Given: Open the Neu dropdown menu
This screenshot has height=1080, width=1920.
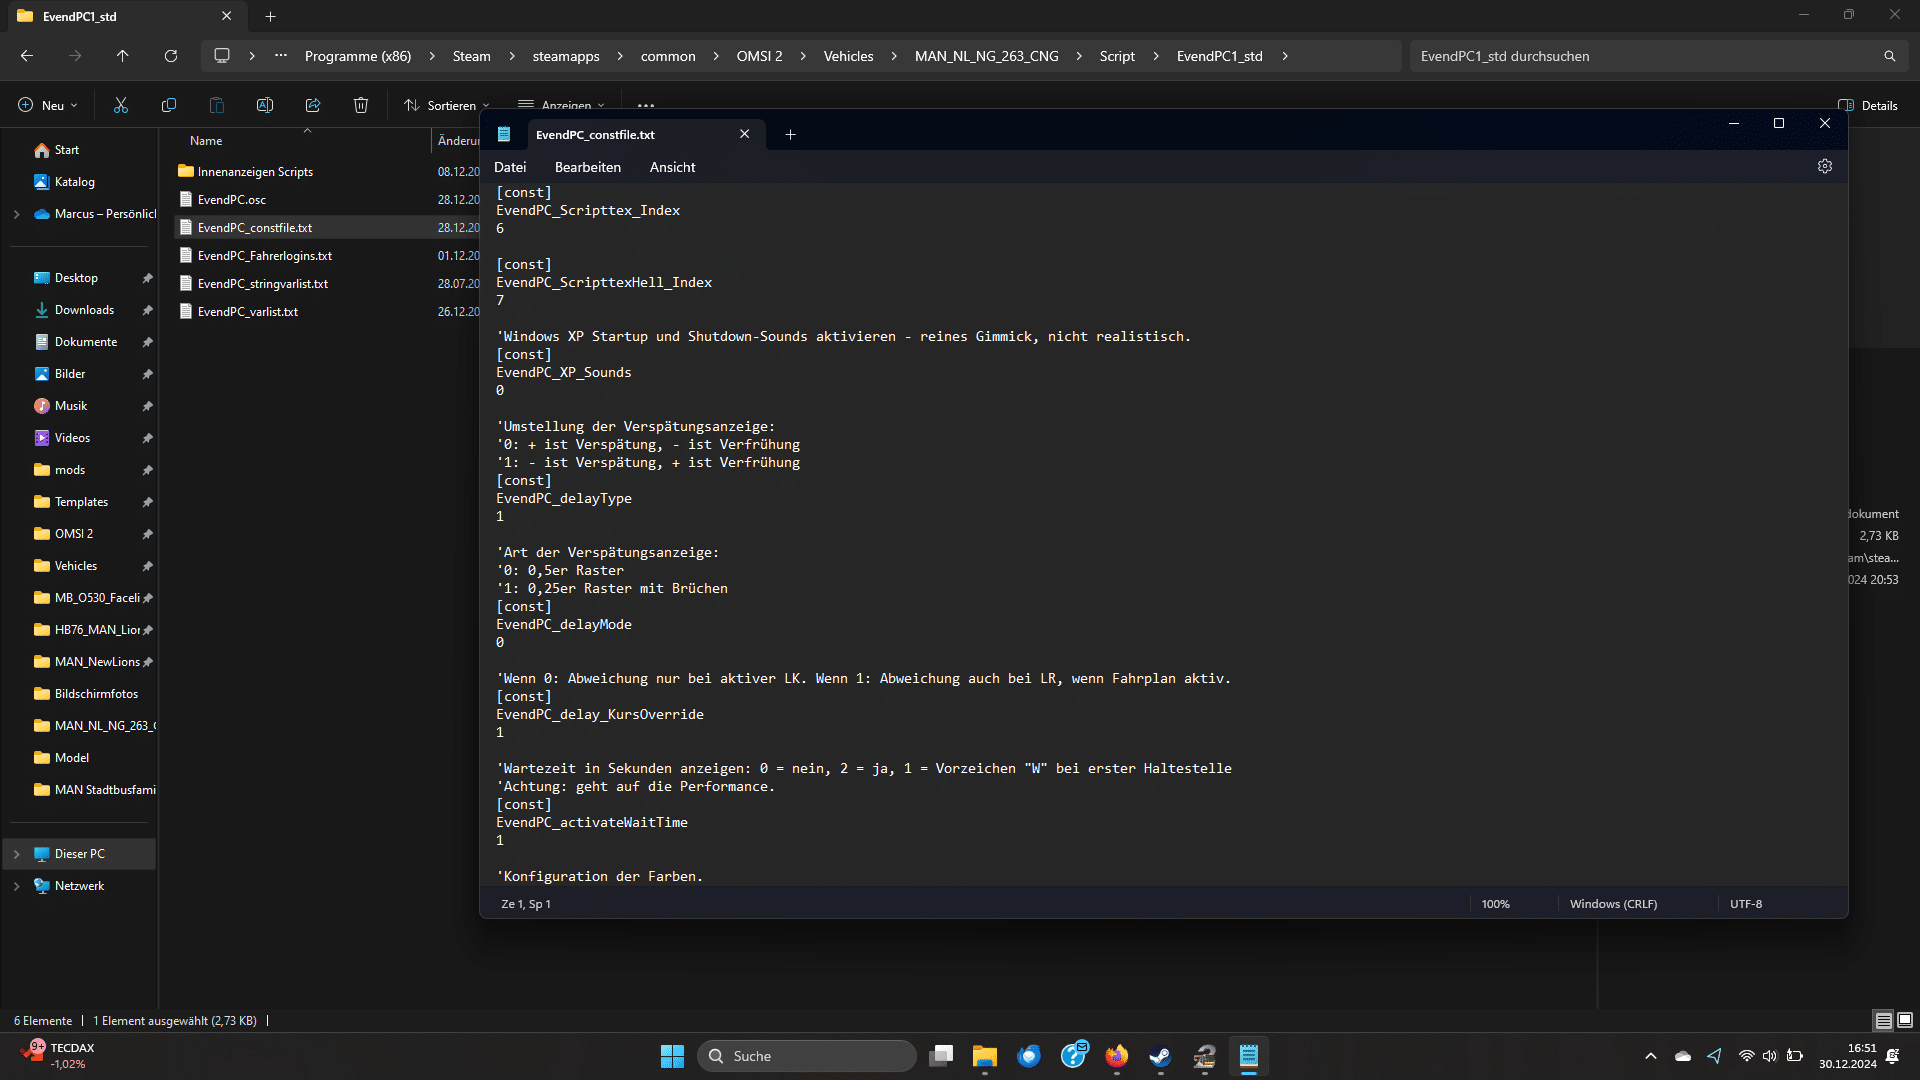Looking at the screenshot, I should click(x=48, y=105).
